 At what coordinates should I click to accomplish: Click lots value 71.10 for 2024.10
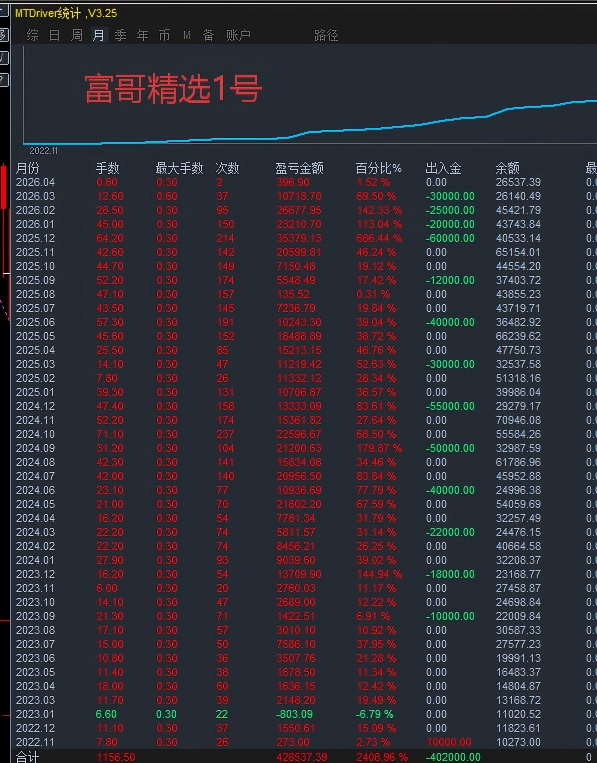[x=109, y=434]
